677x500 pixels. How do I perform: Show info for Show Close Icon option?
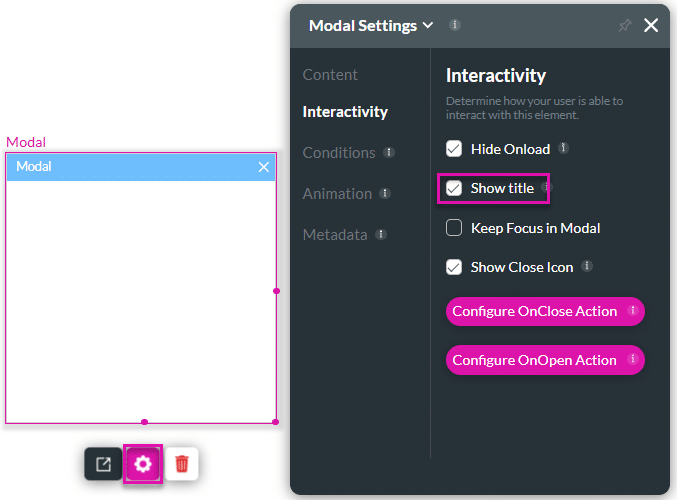pyautogui.click(x=586, y=266)
